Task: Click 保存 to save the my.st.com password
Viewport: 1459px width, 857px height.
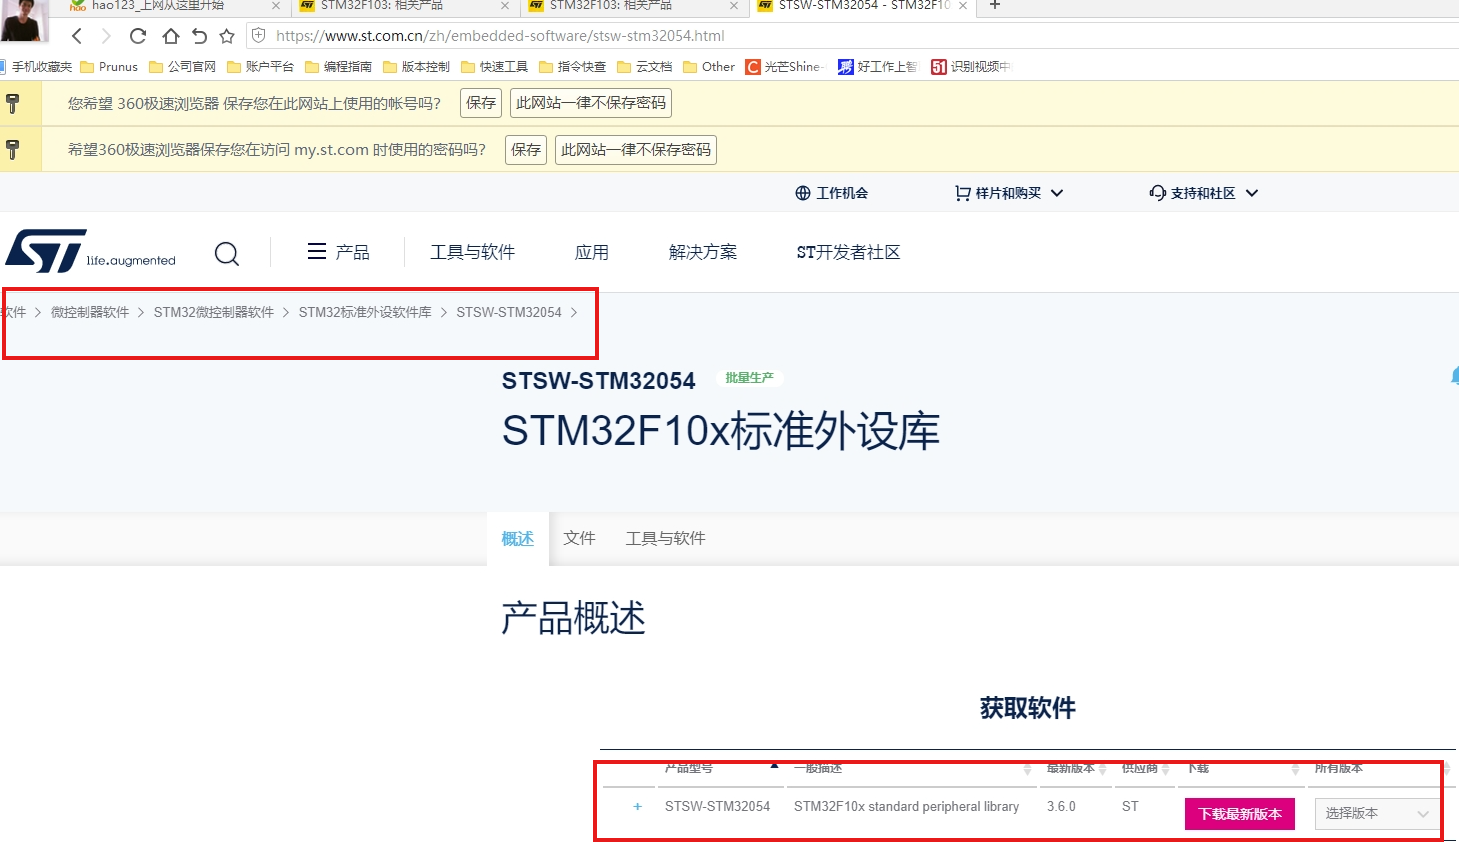Action: pos(525,149)
